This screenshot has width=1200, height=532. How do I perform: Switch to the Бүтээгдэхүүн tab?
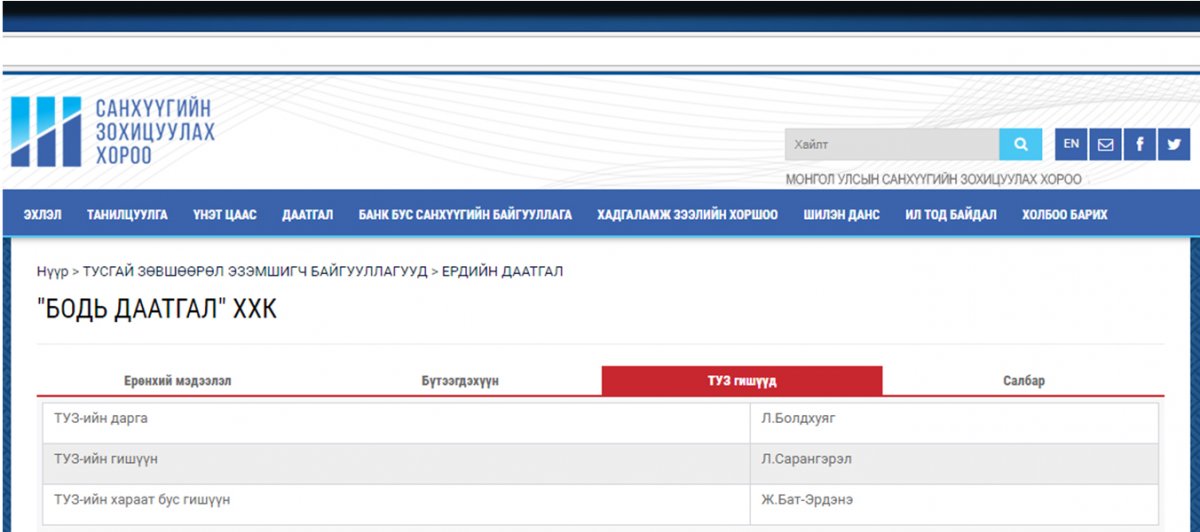point(460,381)
